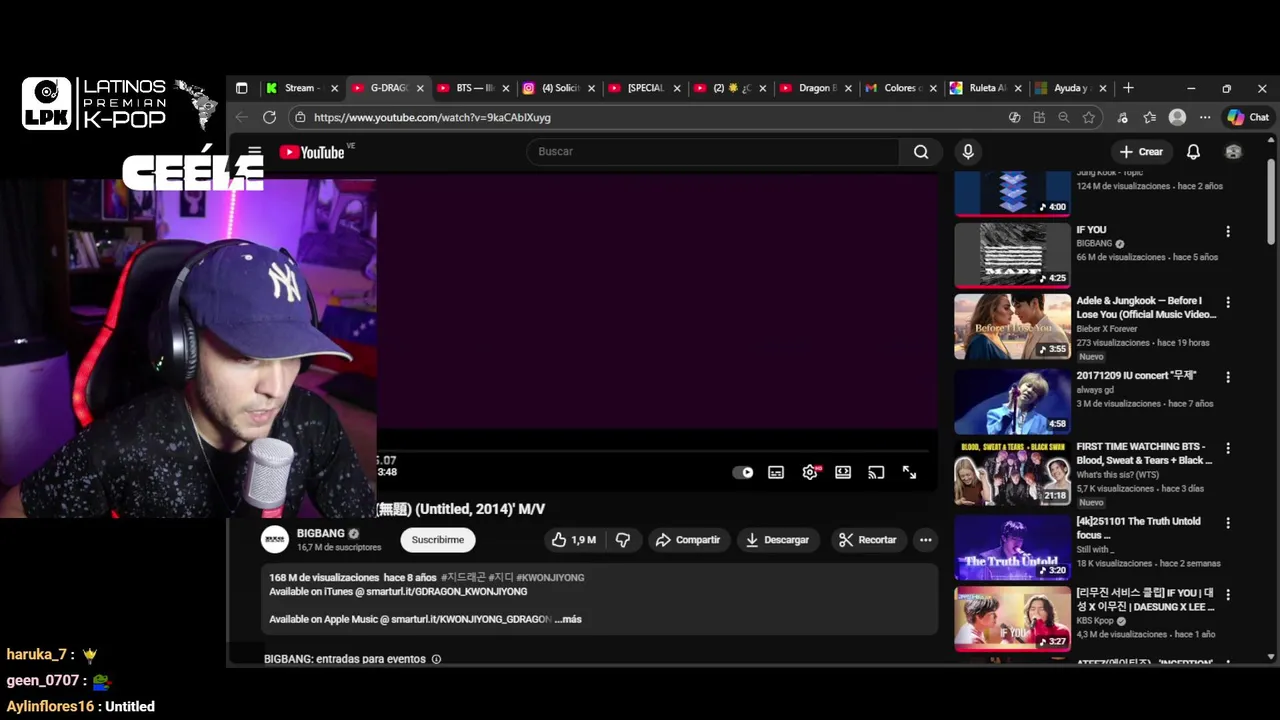This screenshot has width=1280, height=720.
Task: Open Adele & Jungkook video thumbnail
Action: (1012, 326)
